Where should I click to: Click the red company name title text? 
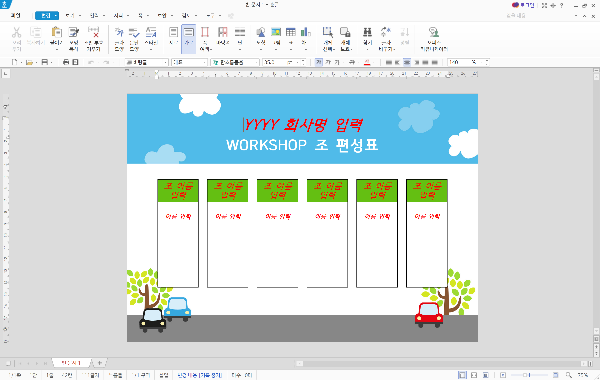coord(303,125)
